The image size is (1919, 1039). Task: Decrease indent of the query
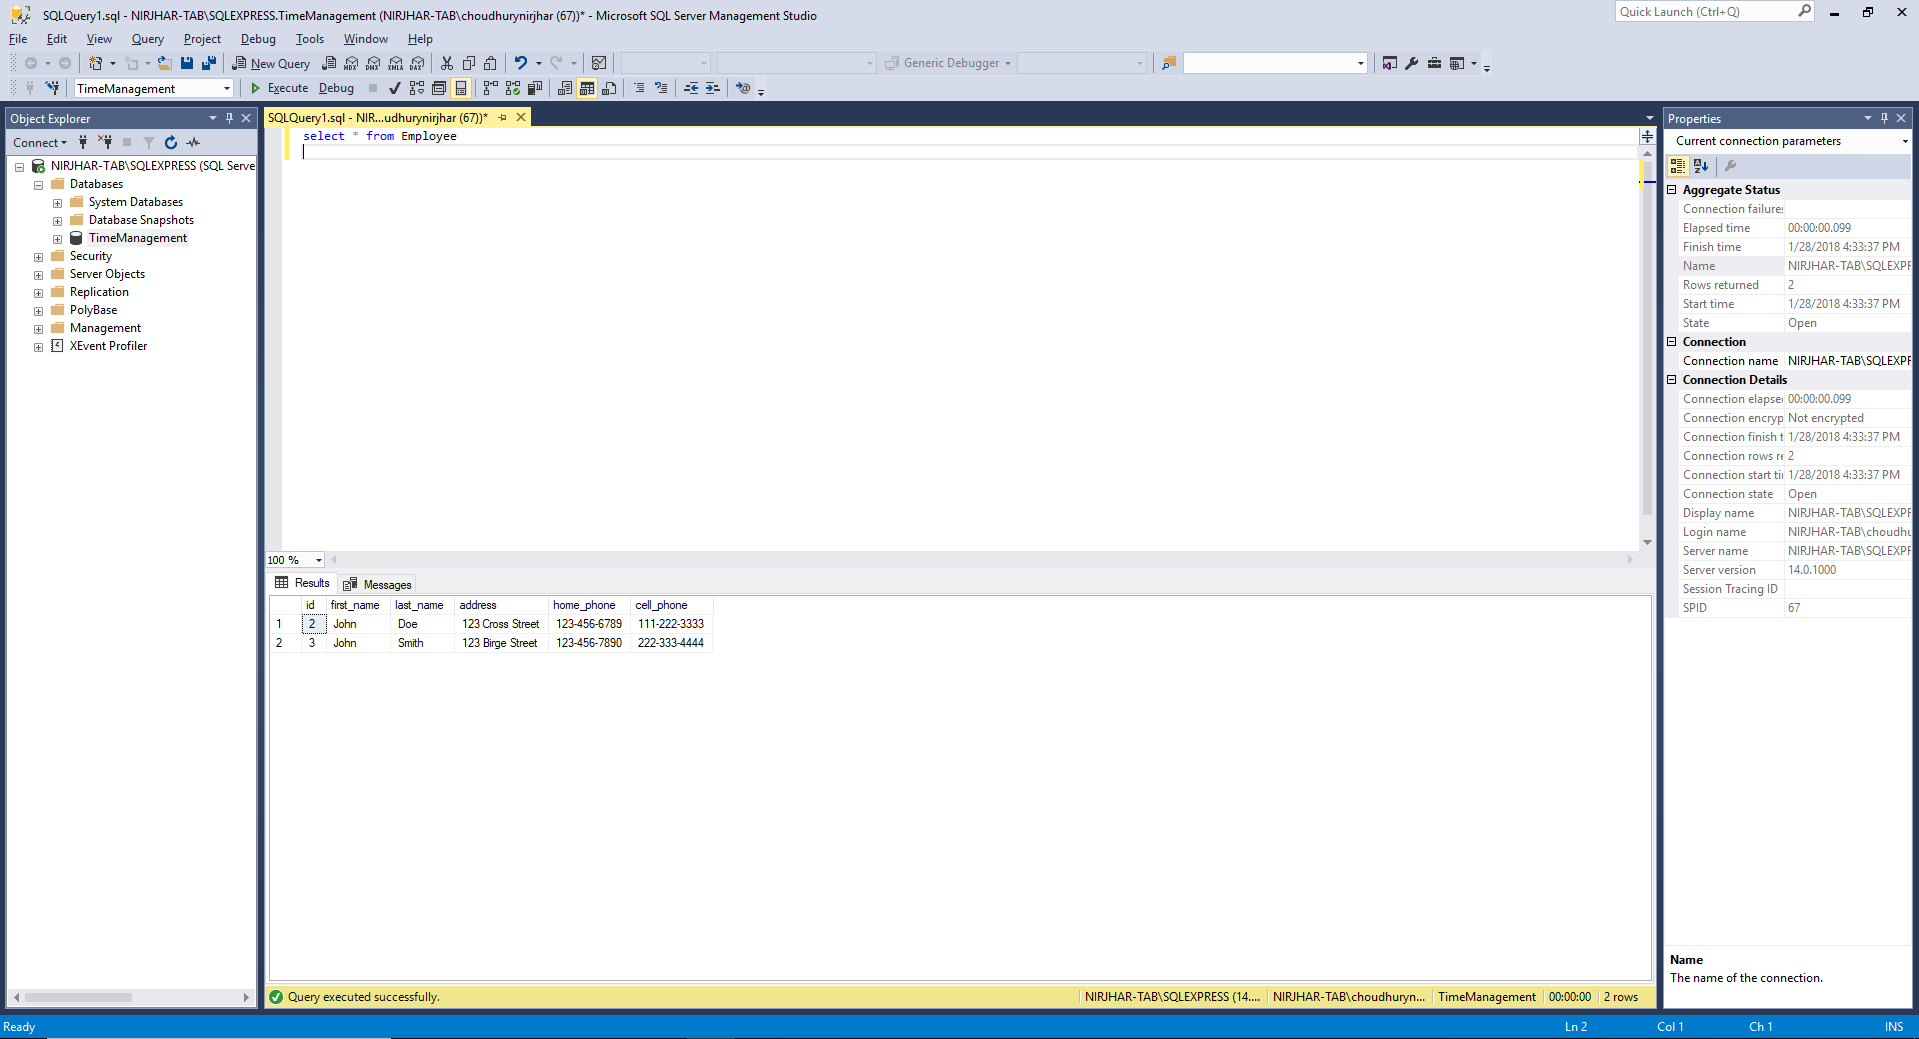[691, 88]
